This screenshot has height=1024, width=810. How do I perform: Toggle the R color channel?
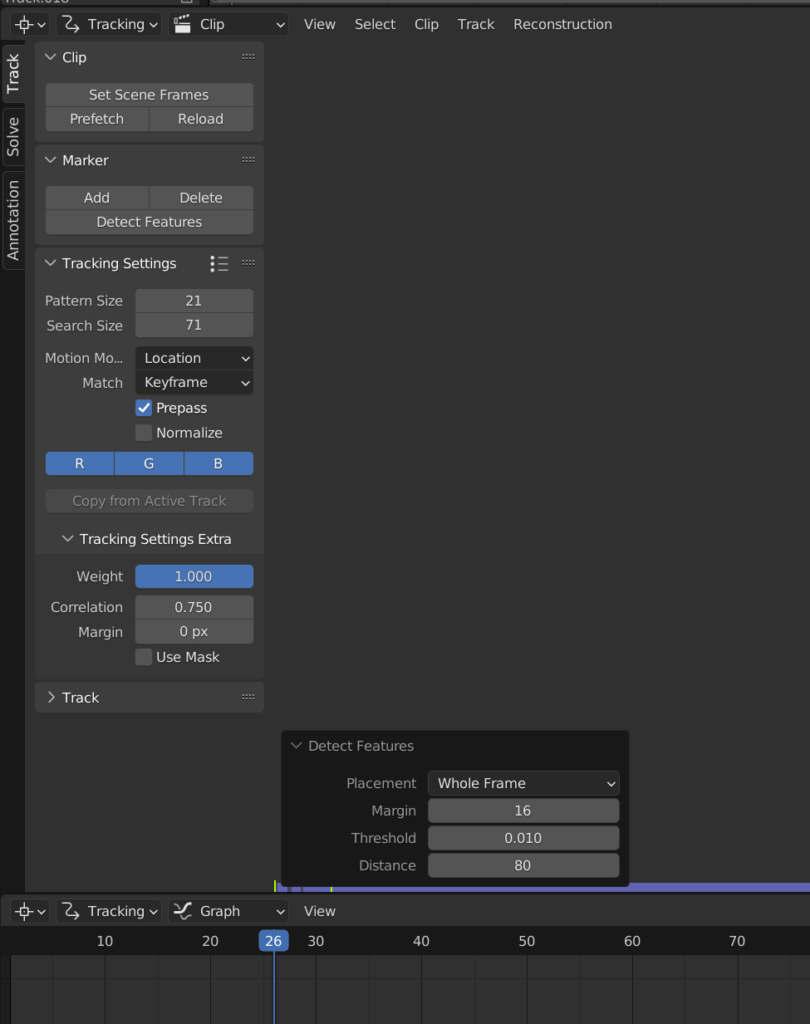point(80,464)
